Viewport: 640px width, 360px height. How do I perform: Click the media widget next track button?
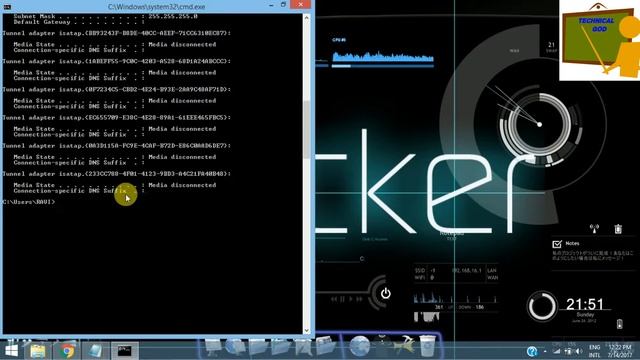pos(359,299)
